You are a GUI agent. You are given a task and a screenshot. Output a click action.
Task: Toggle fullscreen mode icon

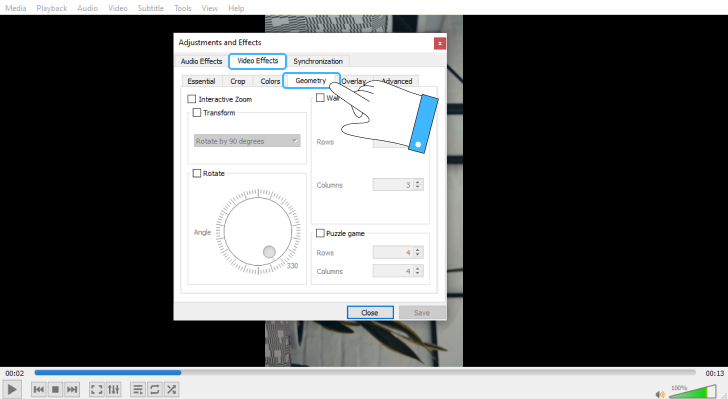coord(96,389)
